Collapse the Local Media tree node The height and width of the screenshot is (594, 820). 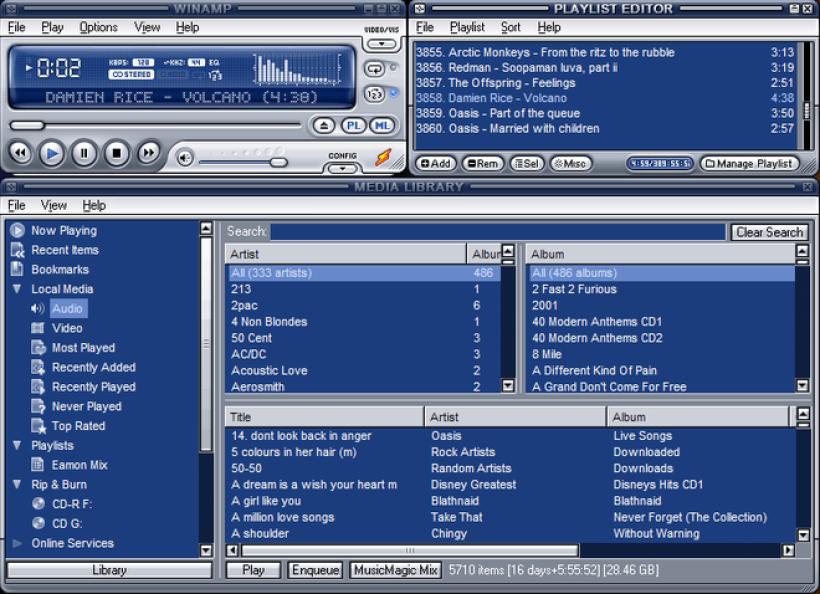point(17,289)
